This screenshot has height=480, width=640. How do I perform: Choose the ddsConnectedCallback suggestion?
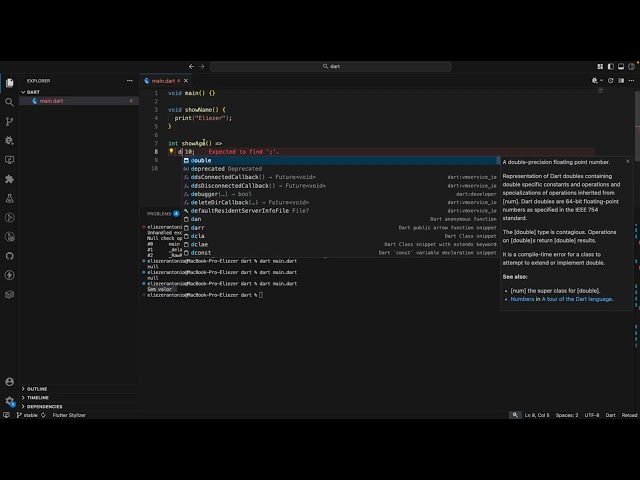tap(340, 177)
